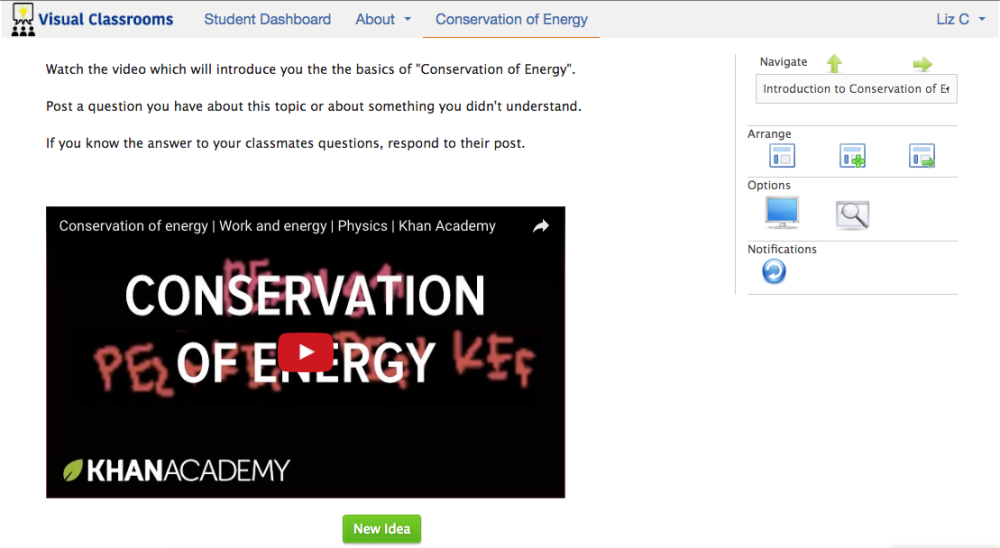Image resolution: width=1000 pixels, height=548 pixels.
Task: Go to Student Dashboard
Action: tap(267, 20)
